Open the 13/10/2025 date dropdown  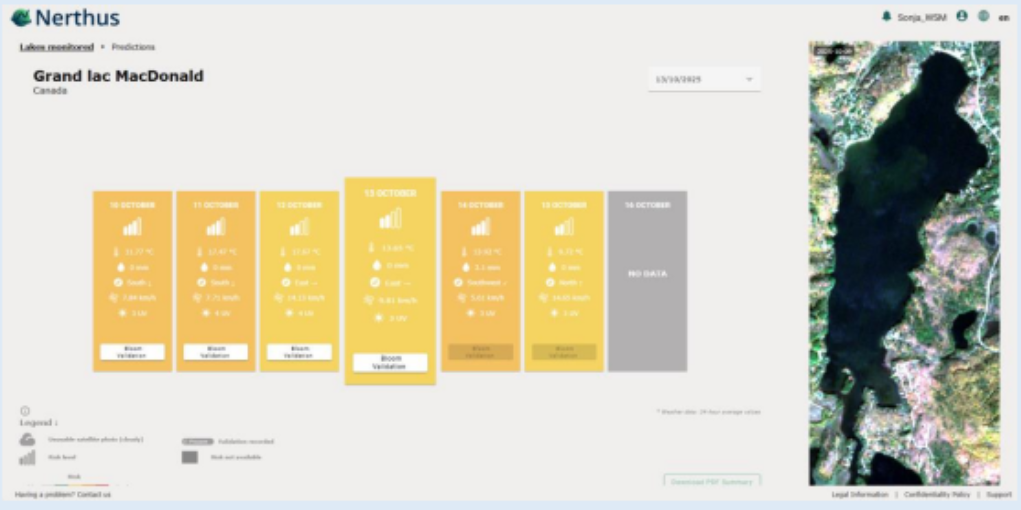(x=704, y=79)
